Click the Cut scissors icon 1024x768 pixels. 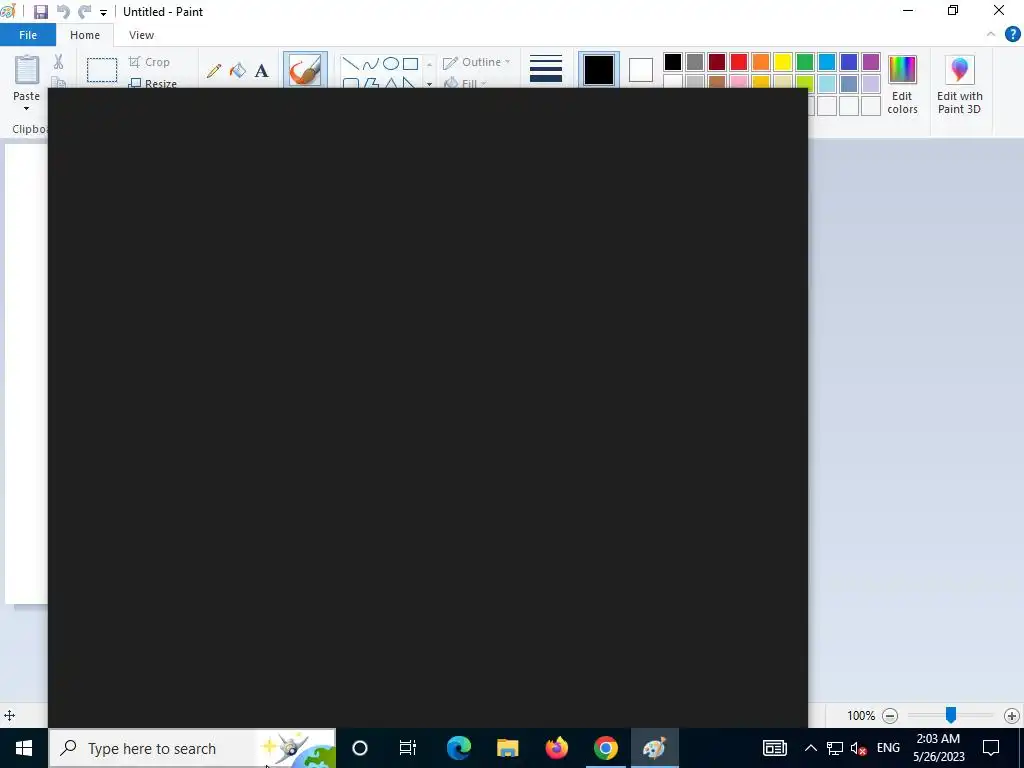pyautogui.click(x=58, y=62)
